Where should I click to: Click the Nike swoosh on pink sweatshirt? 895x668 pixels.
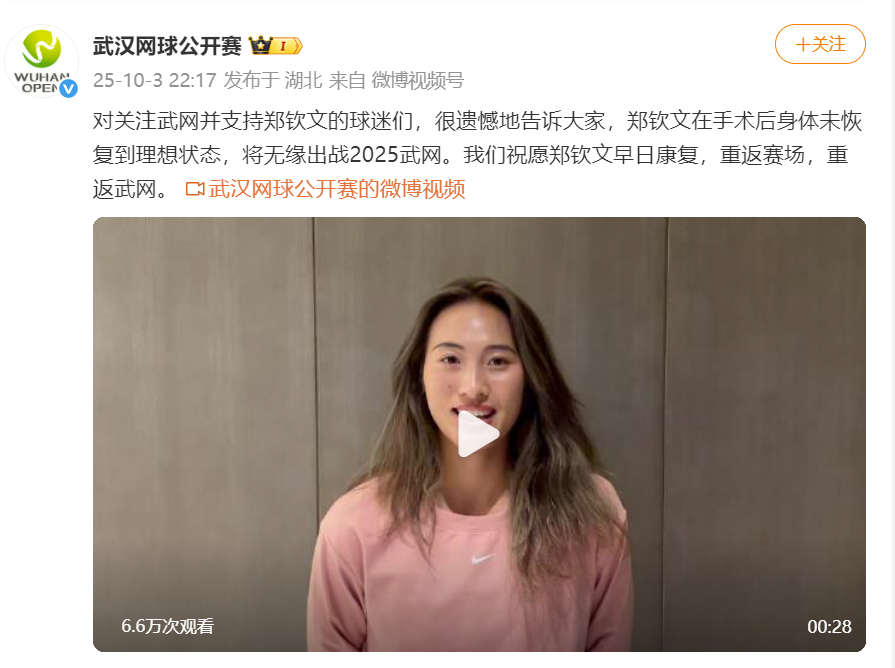(482, 559)
